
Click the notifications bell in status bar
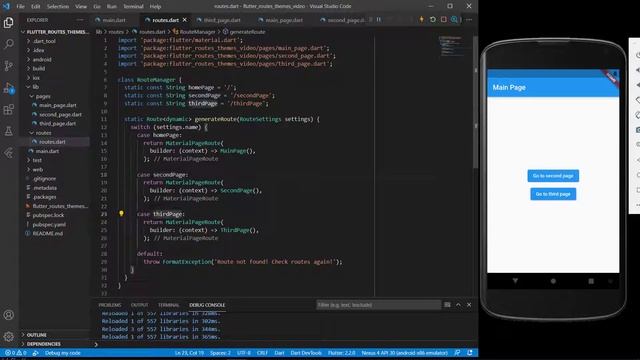470,353
